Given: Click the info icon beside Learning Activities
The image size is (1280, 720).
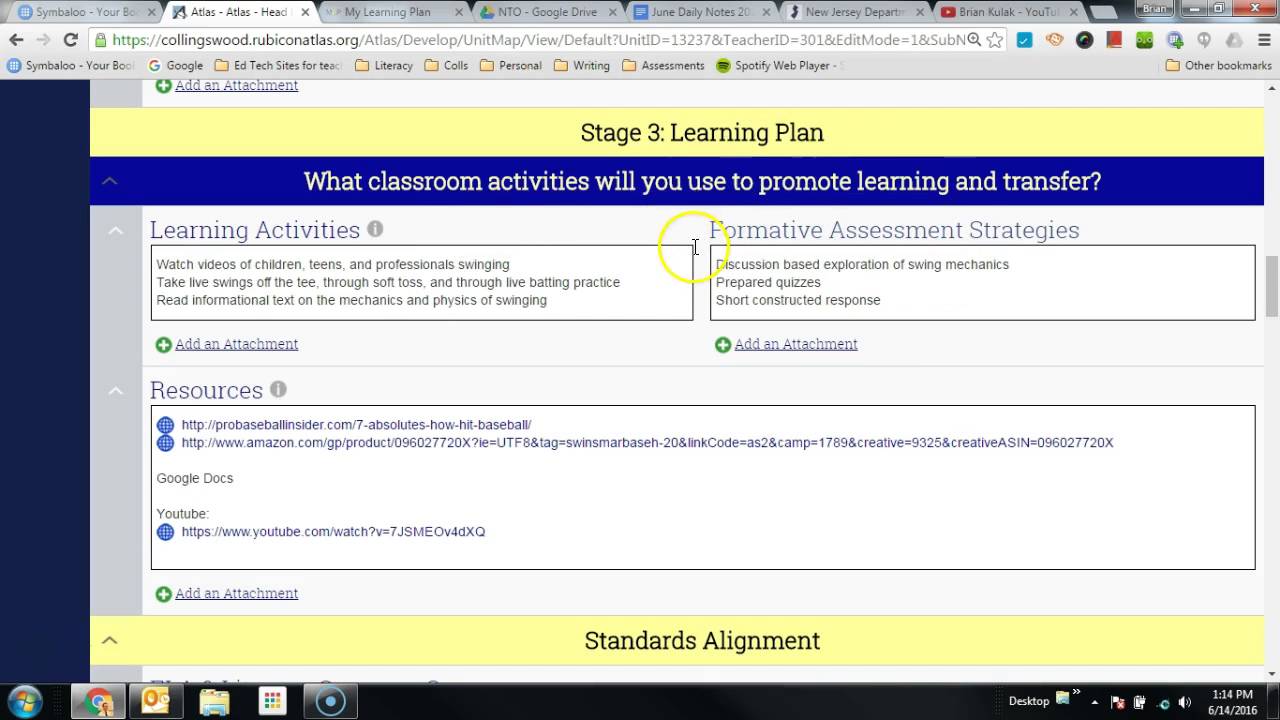Looking at the screenshot, I should coord(375,229).
